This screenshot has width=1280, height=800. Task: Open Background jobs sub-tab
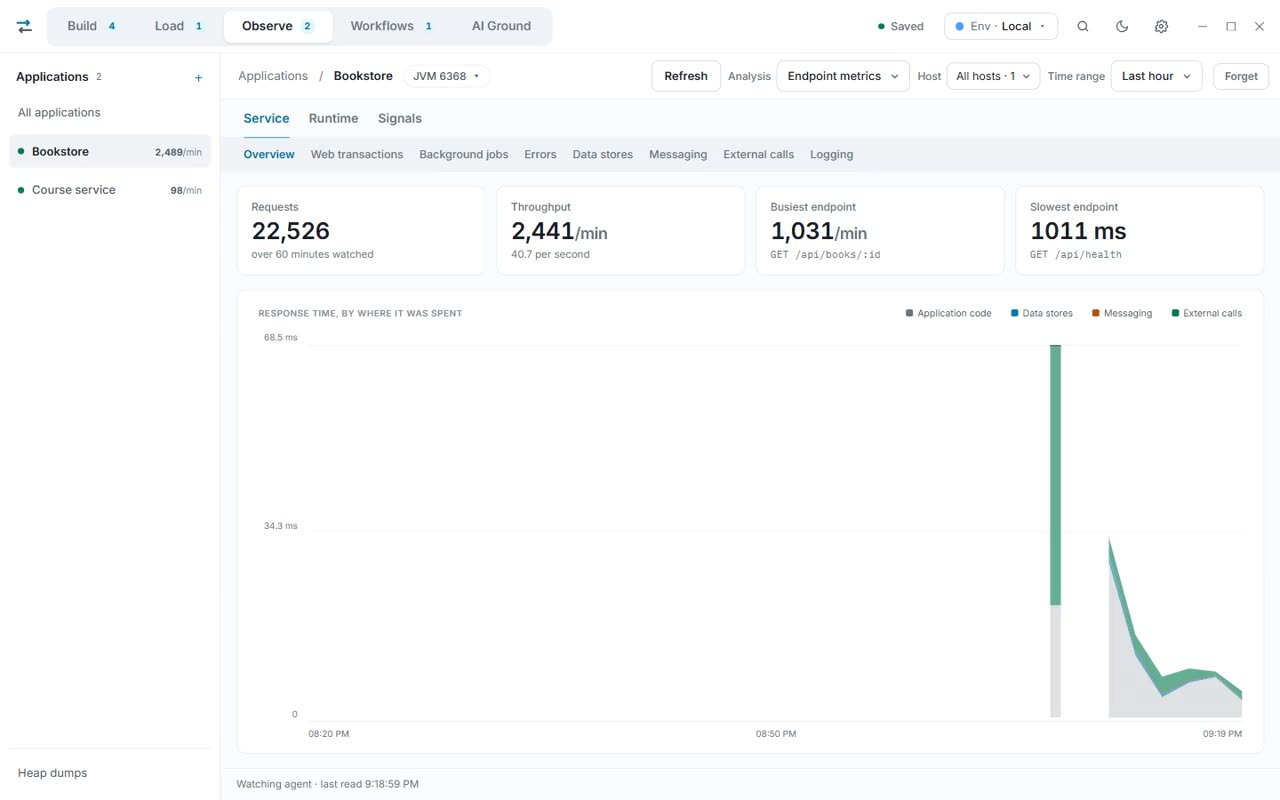(464, 154)
